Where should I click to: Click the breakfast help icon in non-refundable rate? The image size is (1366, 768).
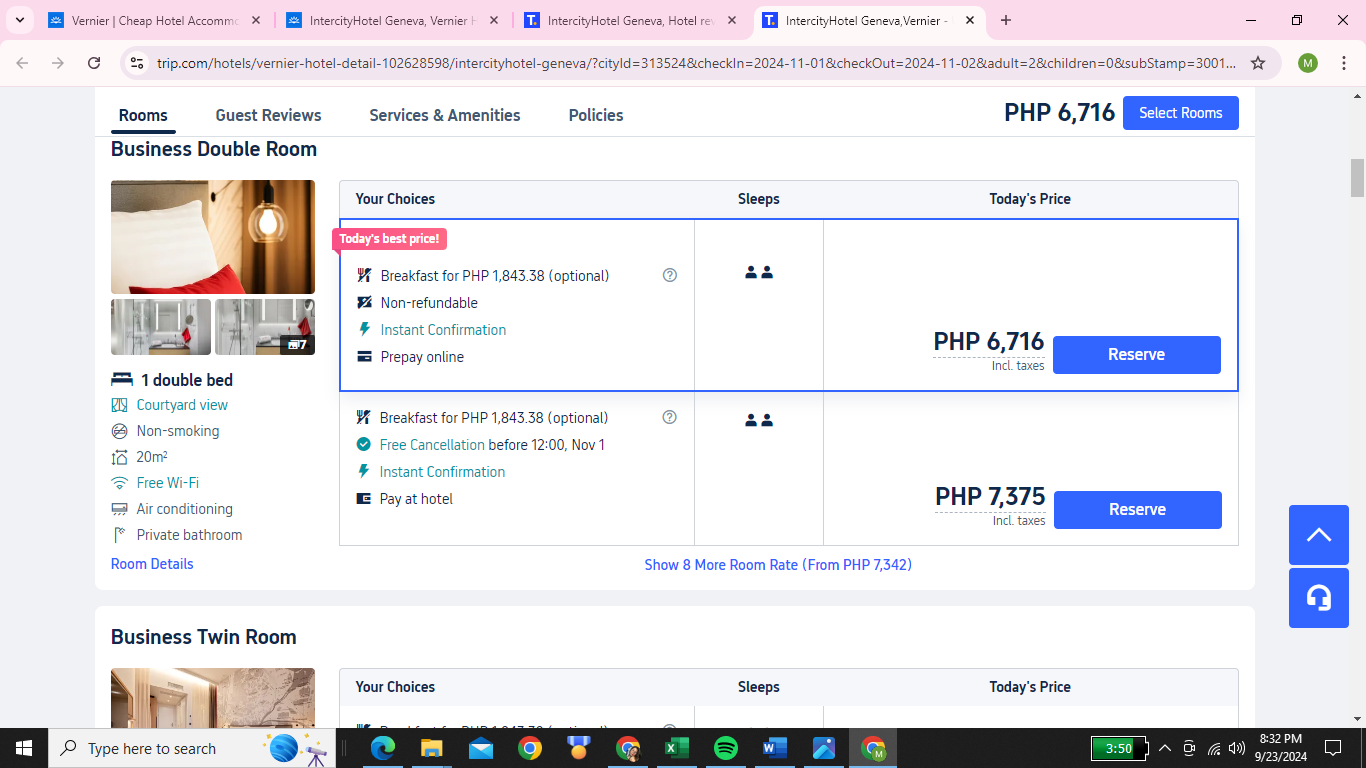(x=670, y=275)
